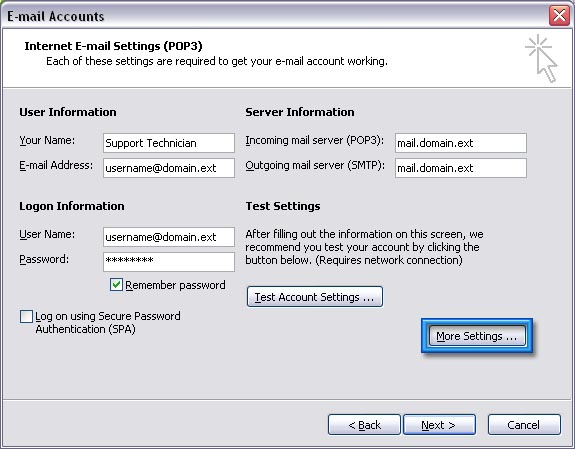This screenshot has width=575, height=449.
Task: Enable Secure Password Authentication (SPA) checkbox
Action: 26,316
